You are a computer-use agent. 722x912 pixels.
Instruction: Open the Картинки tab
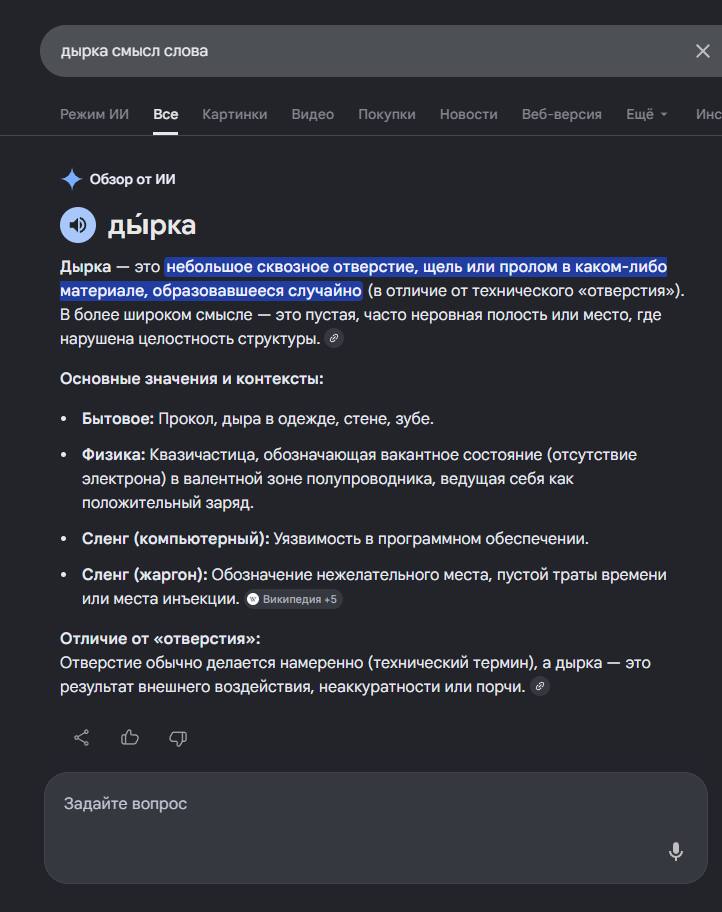click(234, 114)
